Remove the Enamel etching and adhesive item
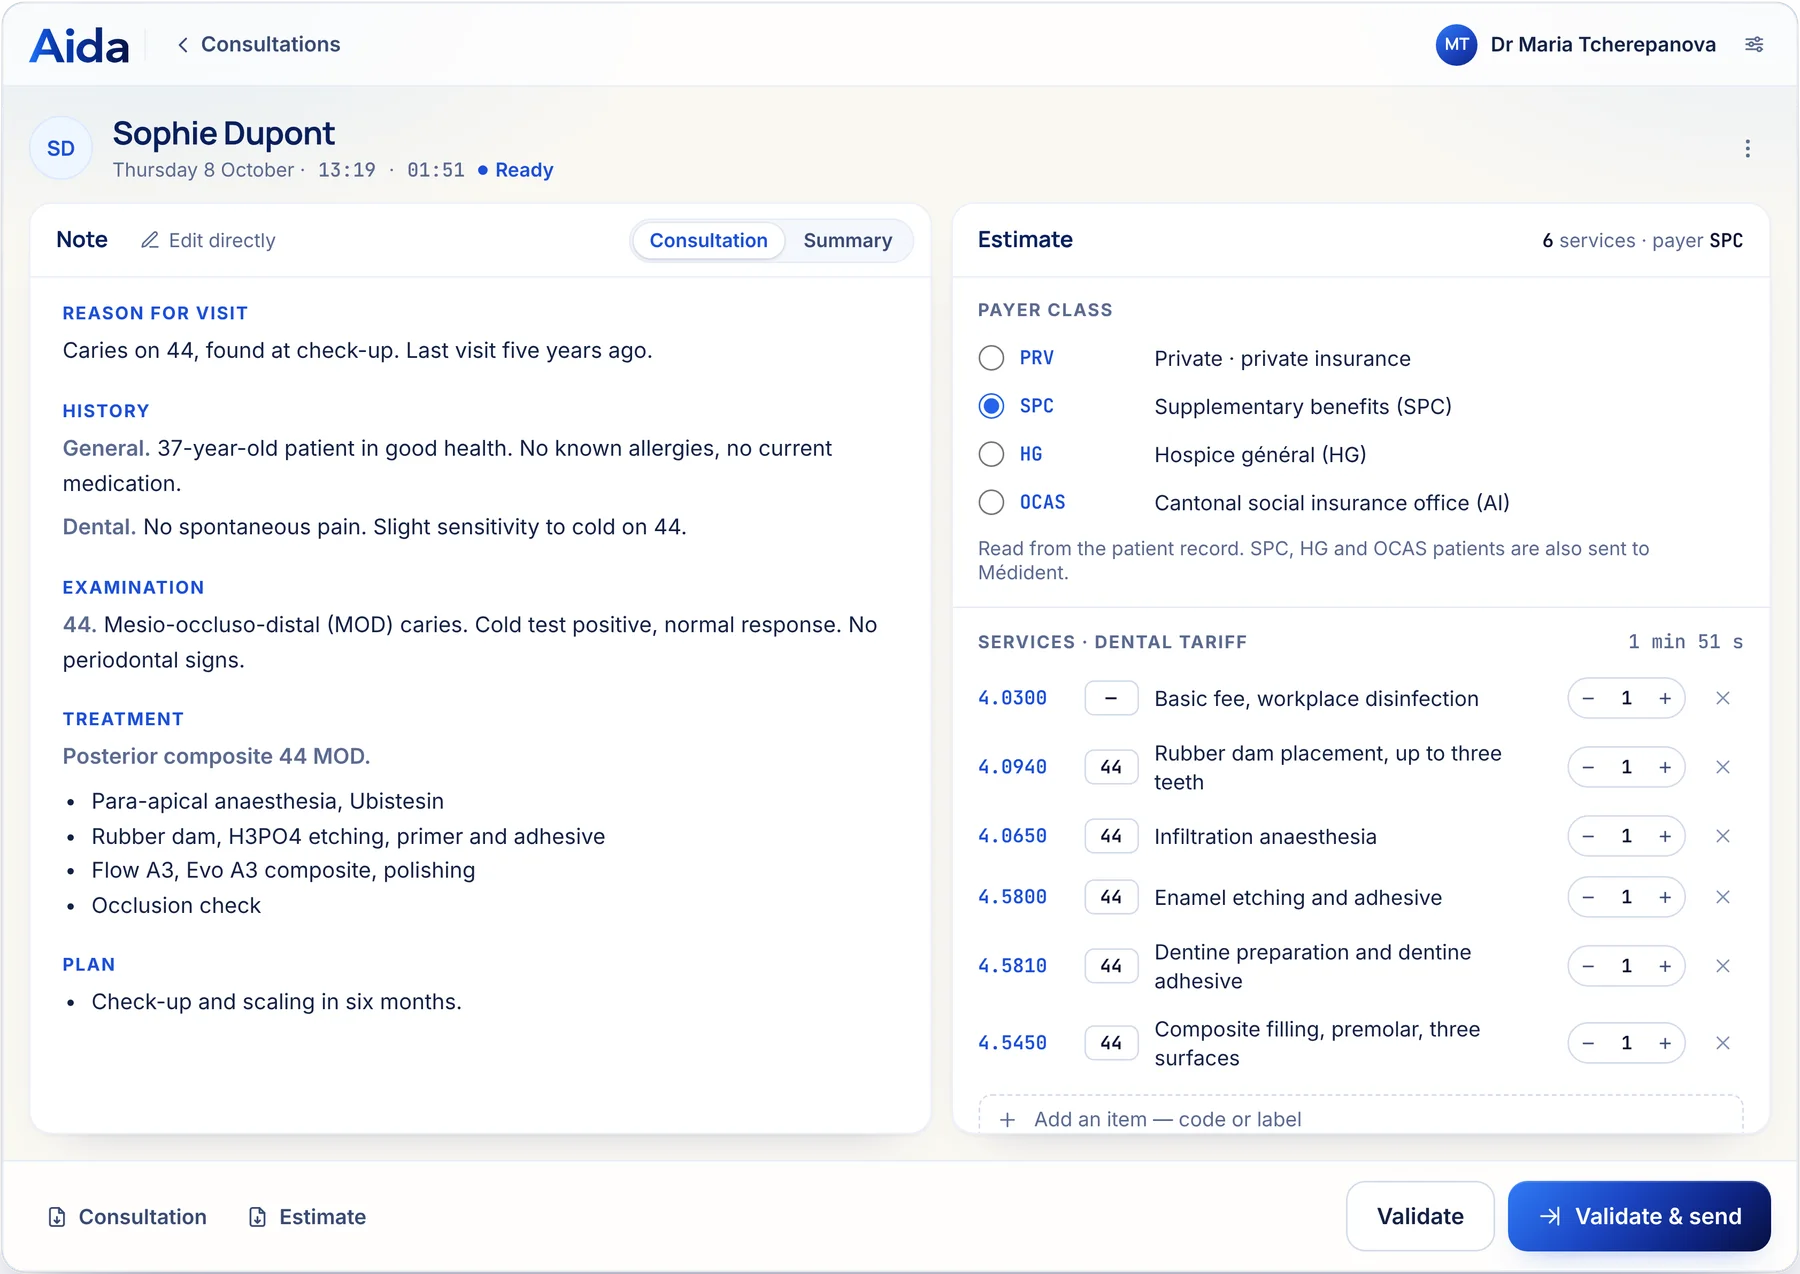The height and width of the screenshot is (1274, 1800). [1722, 897]
